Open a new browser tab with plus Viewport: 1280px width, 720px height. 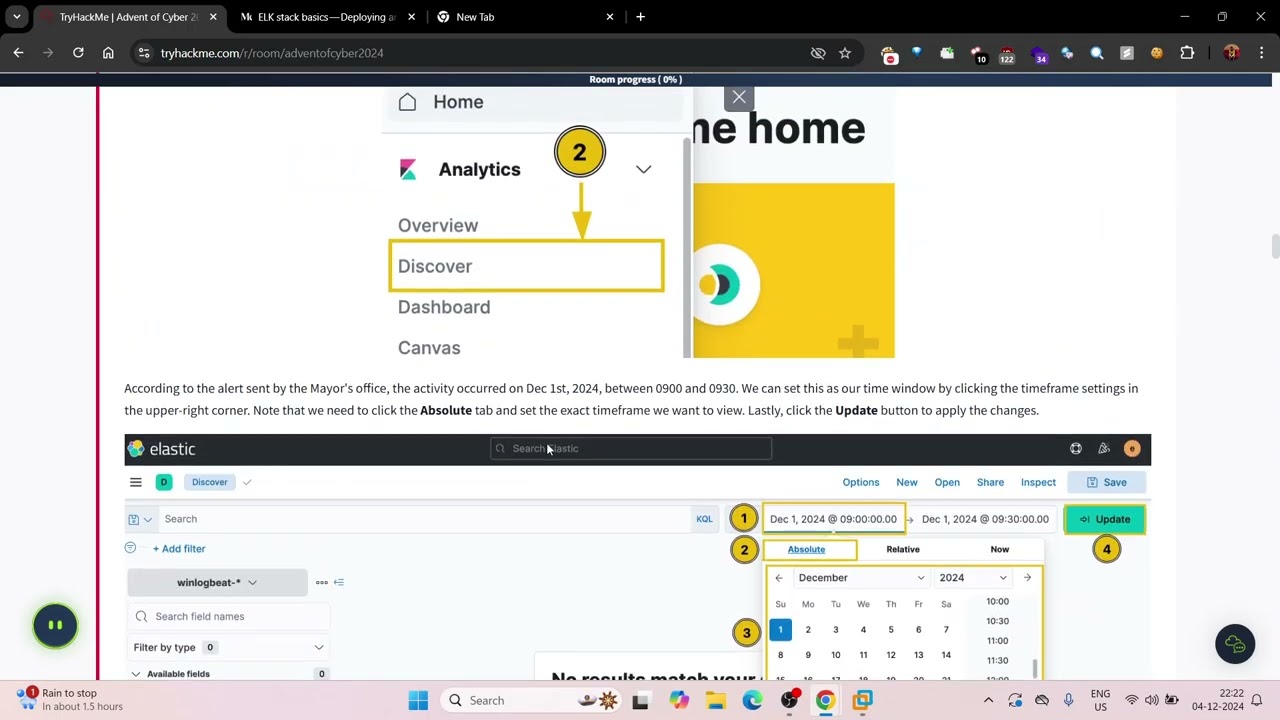tap(640, 17)
